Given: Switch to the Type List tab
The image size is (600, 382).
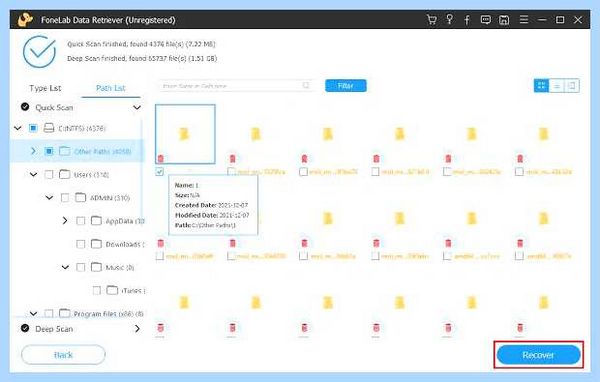Looking at the screenshot, I should [45, 88].
